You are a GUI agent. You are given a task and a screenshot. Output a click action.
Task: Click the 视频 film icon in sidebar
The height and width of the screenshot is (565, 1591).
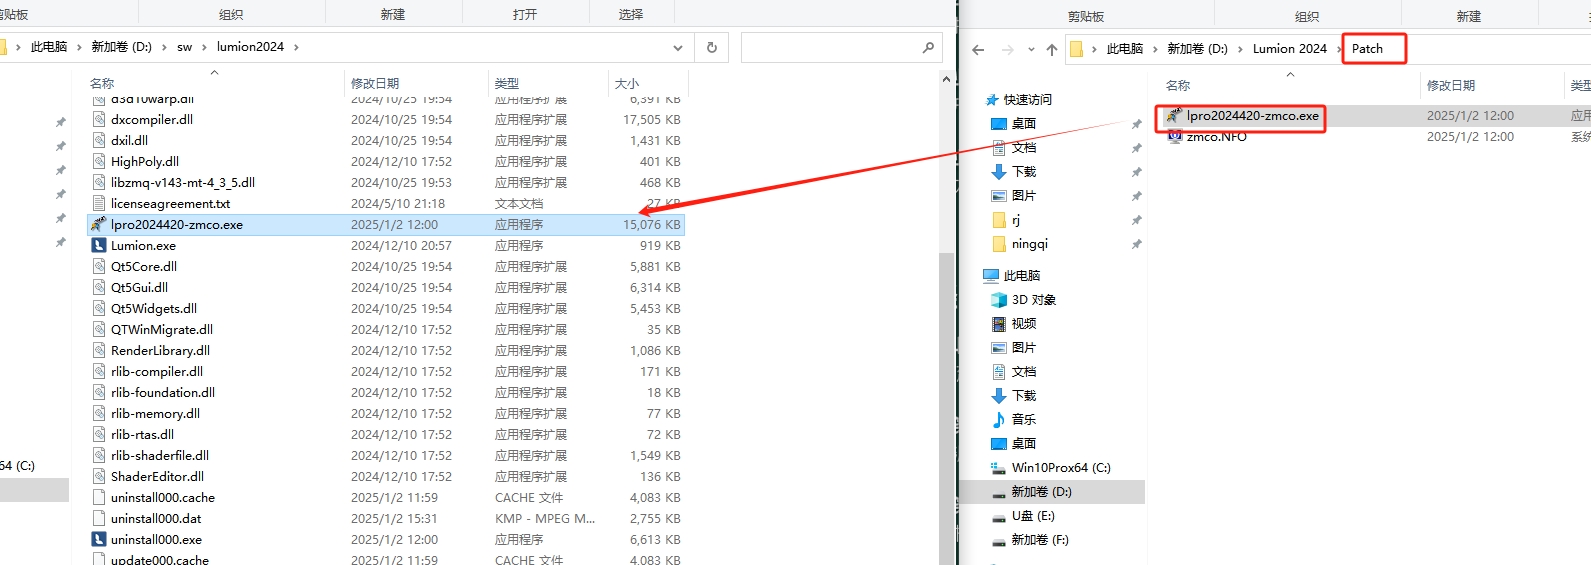(x=998, y=323)
